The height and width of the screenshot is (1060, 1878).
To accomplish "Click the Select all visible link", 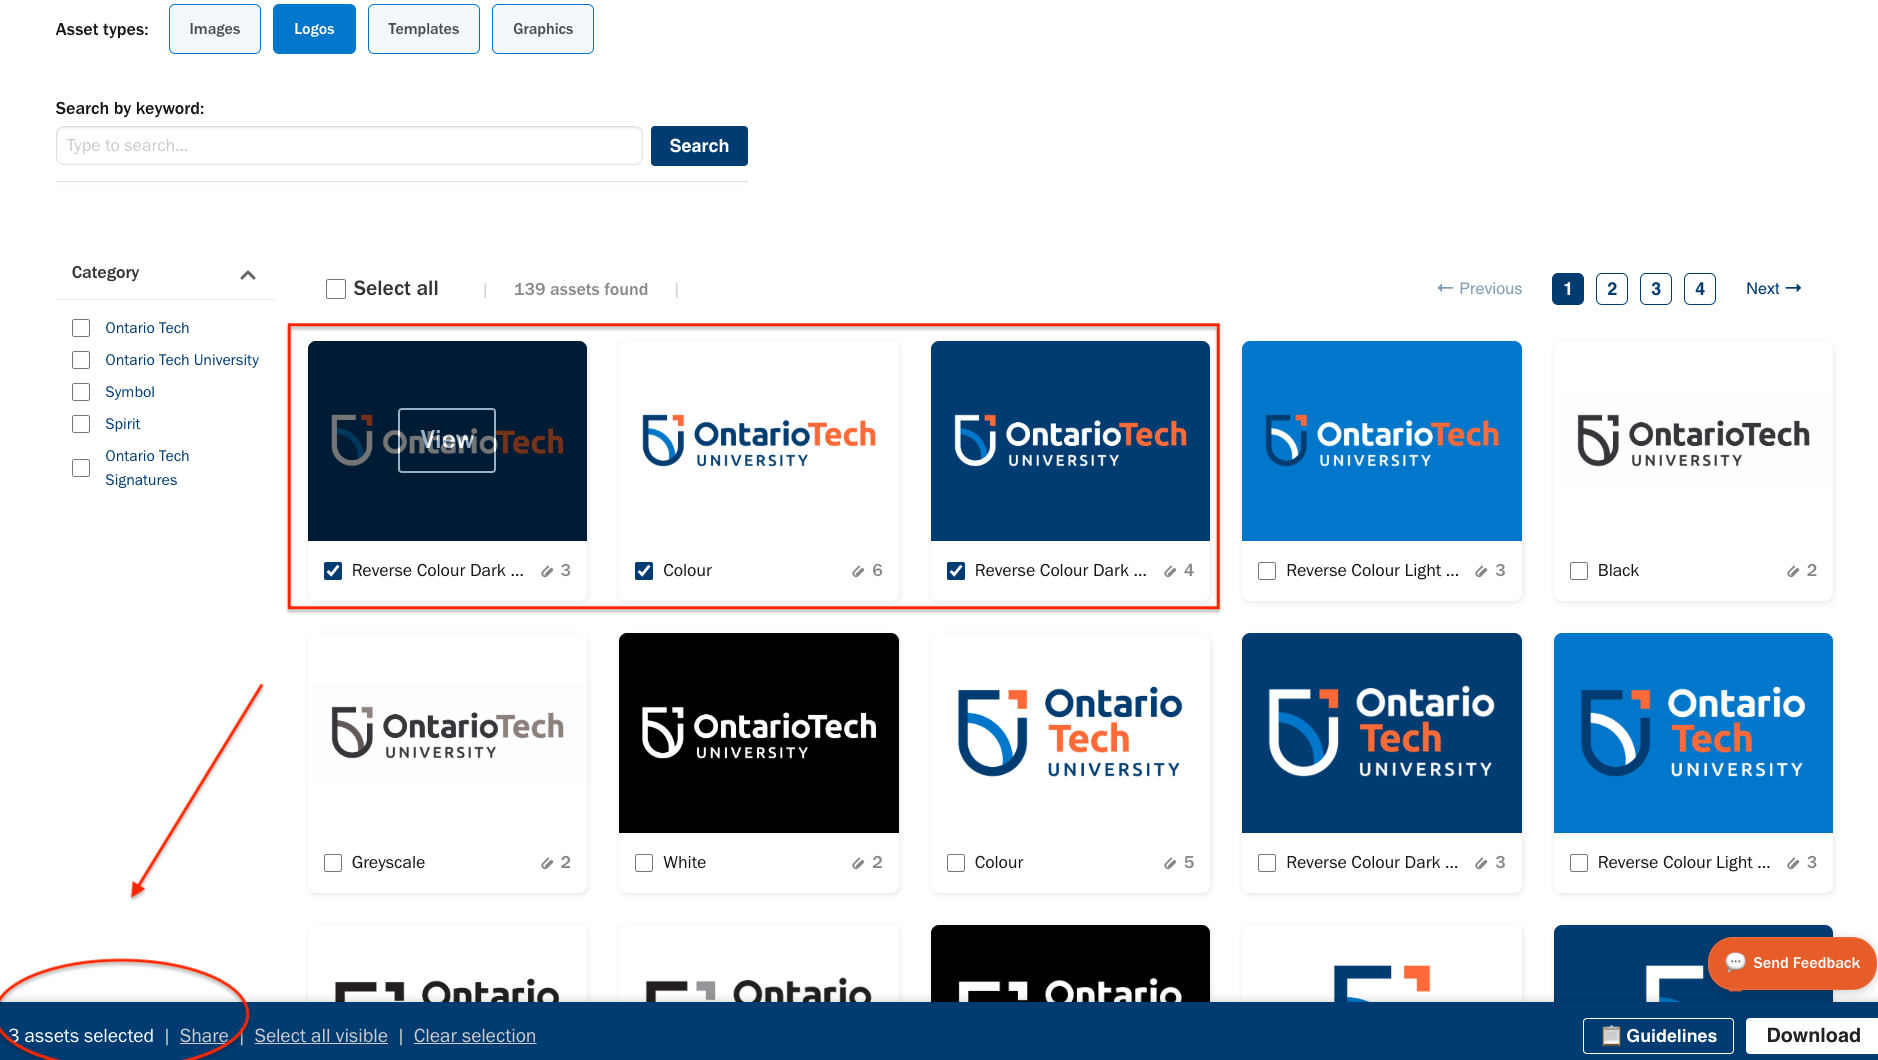I will 321,1036.
